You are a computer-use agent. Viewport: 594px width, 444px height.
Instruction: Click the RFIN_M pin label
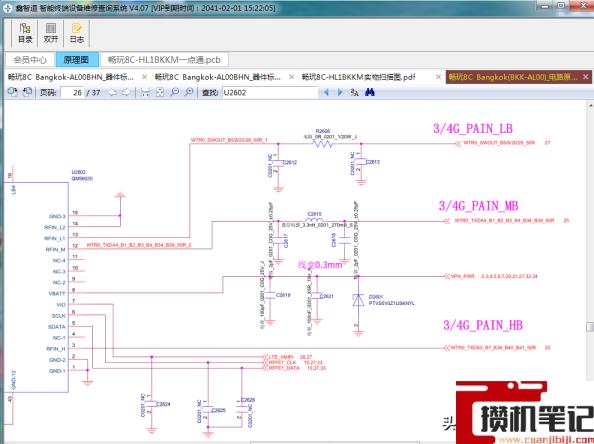click(x=56, y=249)
